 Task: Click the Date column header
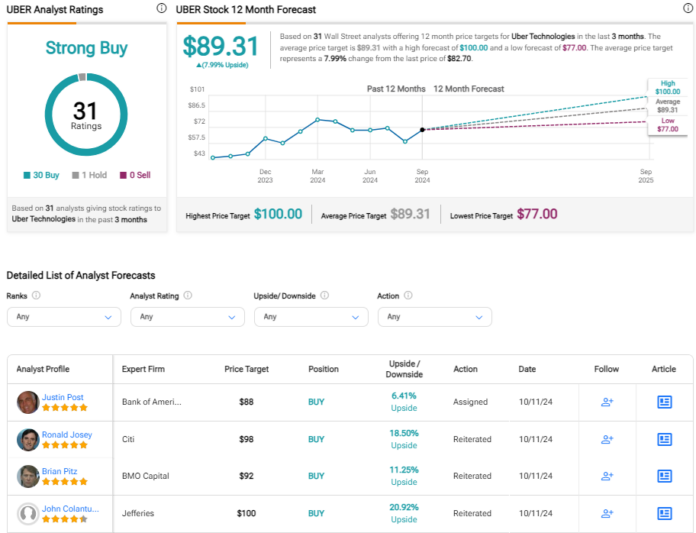527,368
